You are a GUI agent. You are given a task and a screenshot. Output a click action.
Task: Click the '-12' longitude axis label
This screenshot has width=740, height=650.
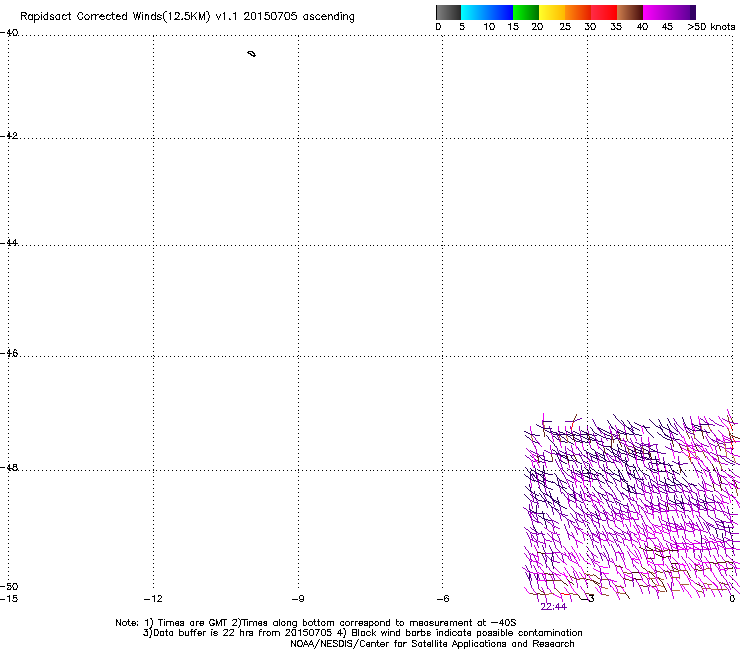pos(153,599)
